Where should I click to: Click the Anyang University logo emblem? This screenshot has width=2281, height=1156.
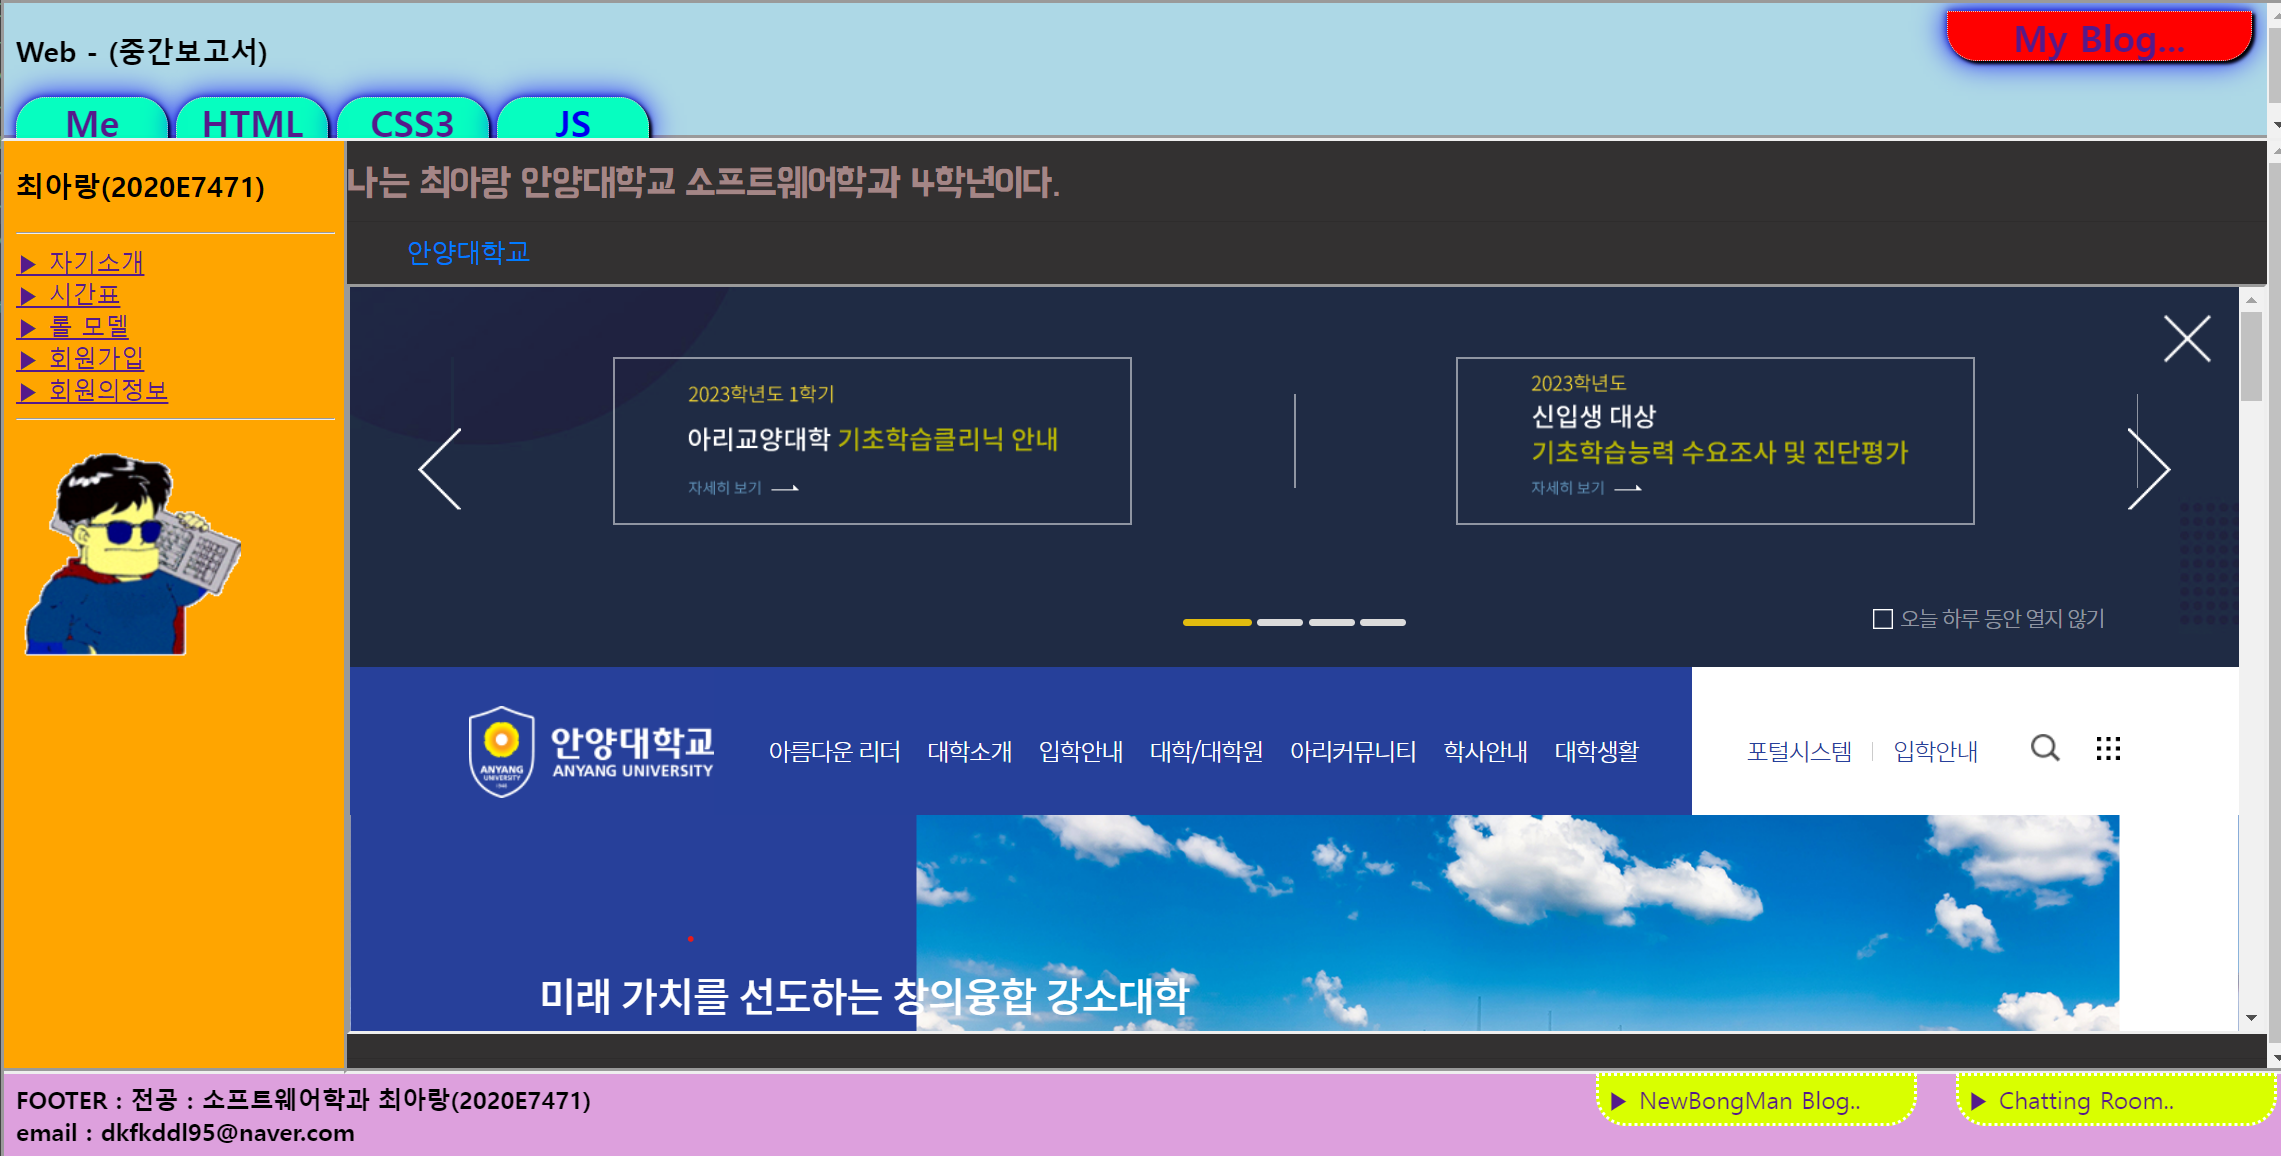501,751
